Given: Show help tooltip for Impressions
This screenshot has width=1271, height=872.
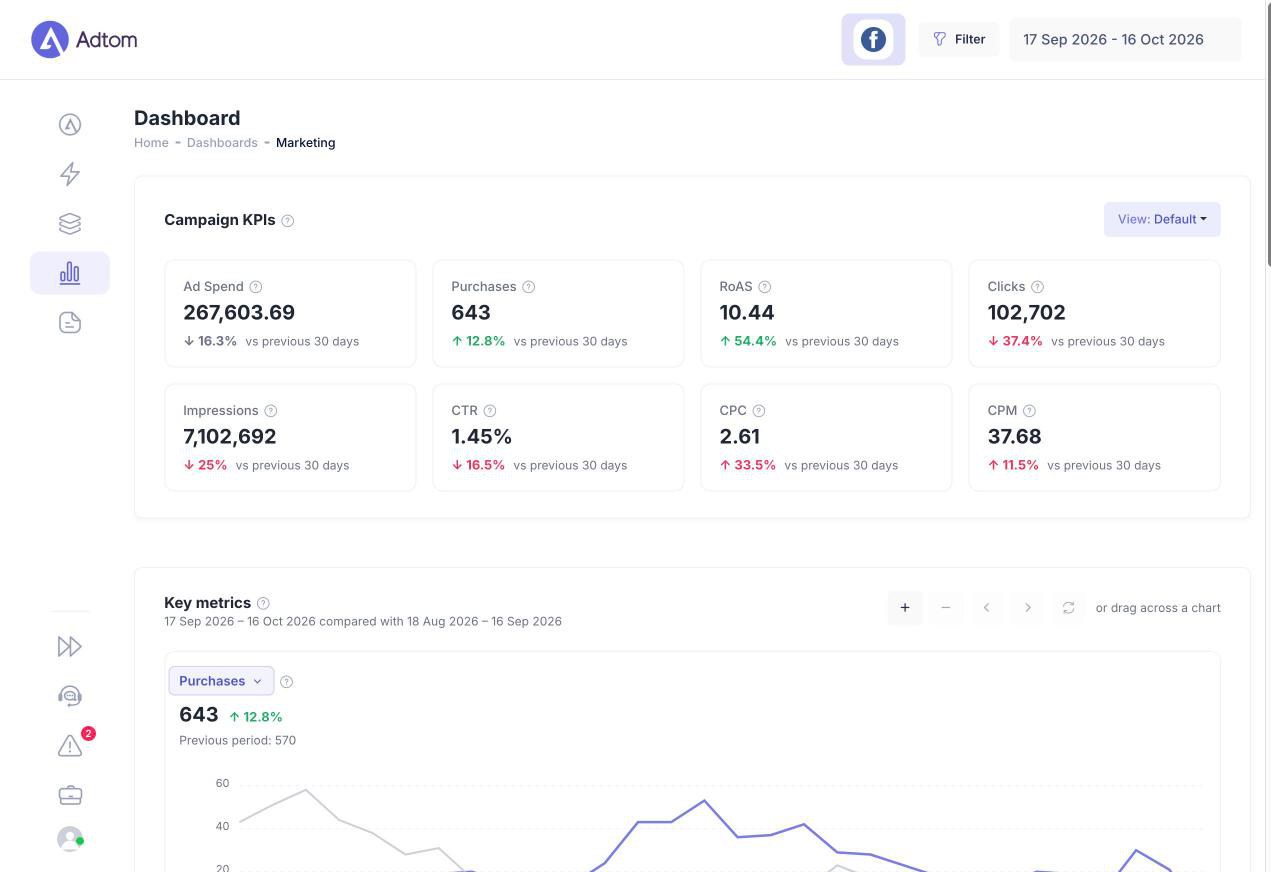Looking at the screenshot, I should click(271, 411).
